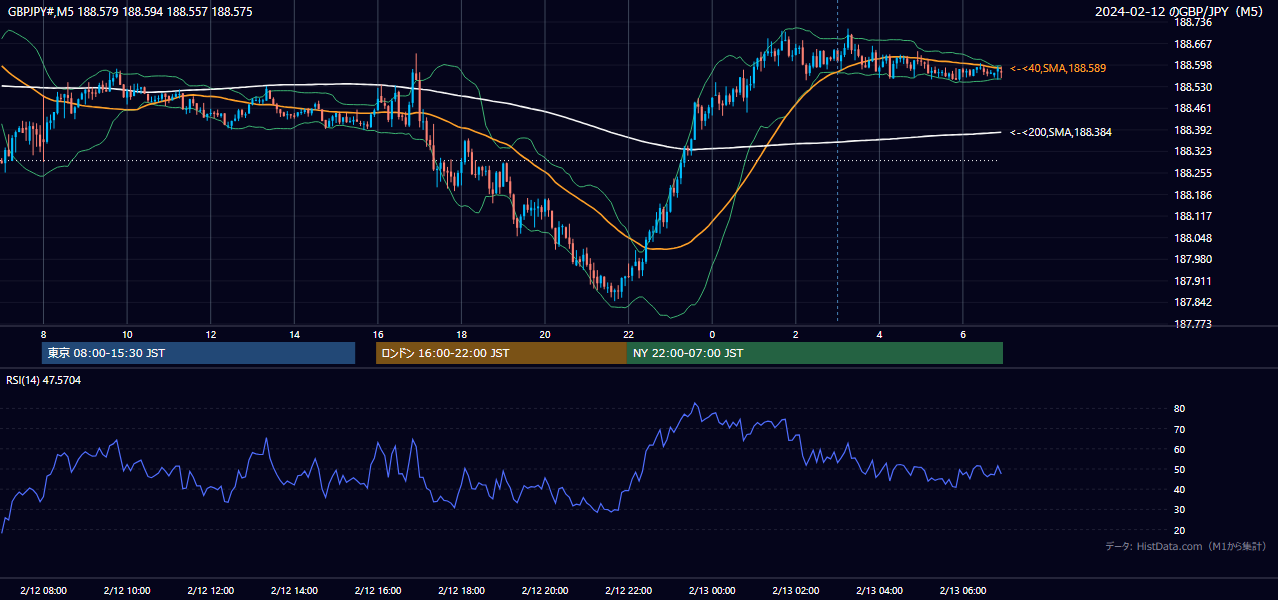The width and height of the screenshot is (1278, 600).
Task: Click the bottom time label 2/12 12:00
Action: click(x=210, y=591)
